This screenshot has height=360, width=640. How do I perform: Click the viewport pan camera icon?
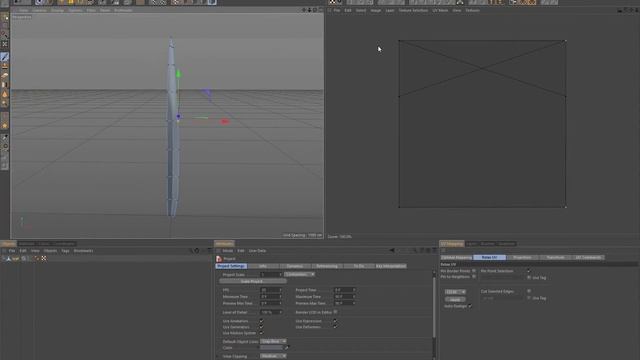tap(304, 10)
